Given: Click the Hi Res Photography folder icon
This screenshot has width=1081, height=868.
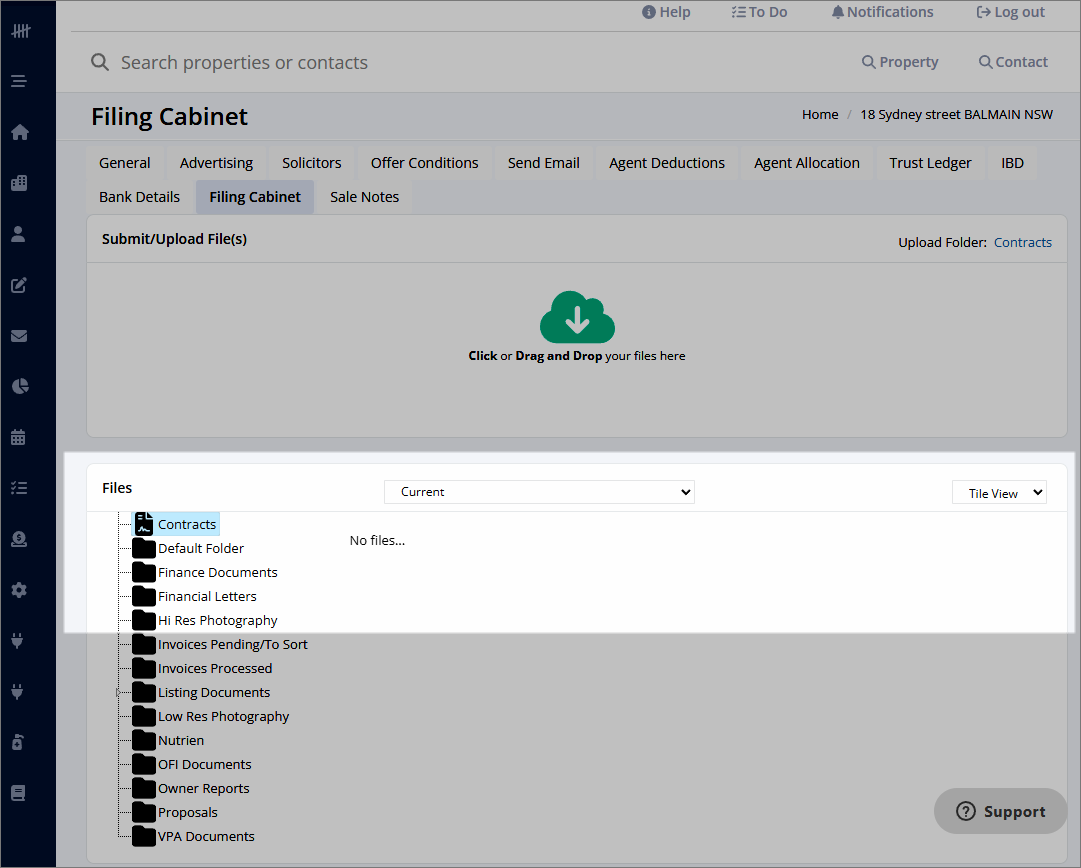Looking at the screenshot, I should click(x=143, y=620).
